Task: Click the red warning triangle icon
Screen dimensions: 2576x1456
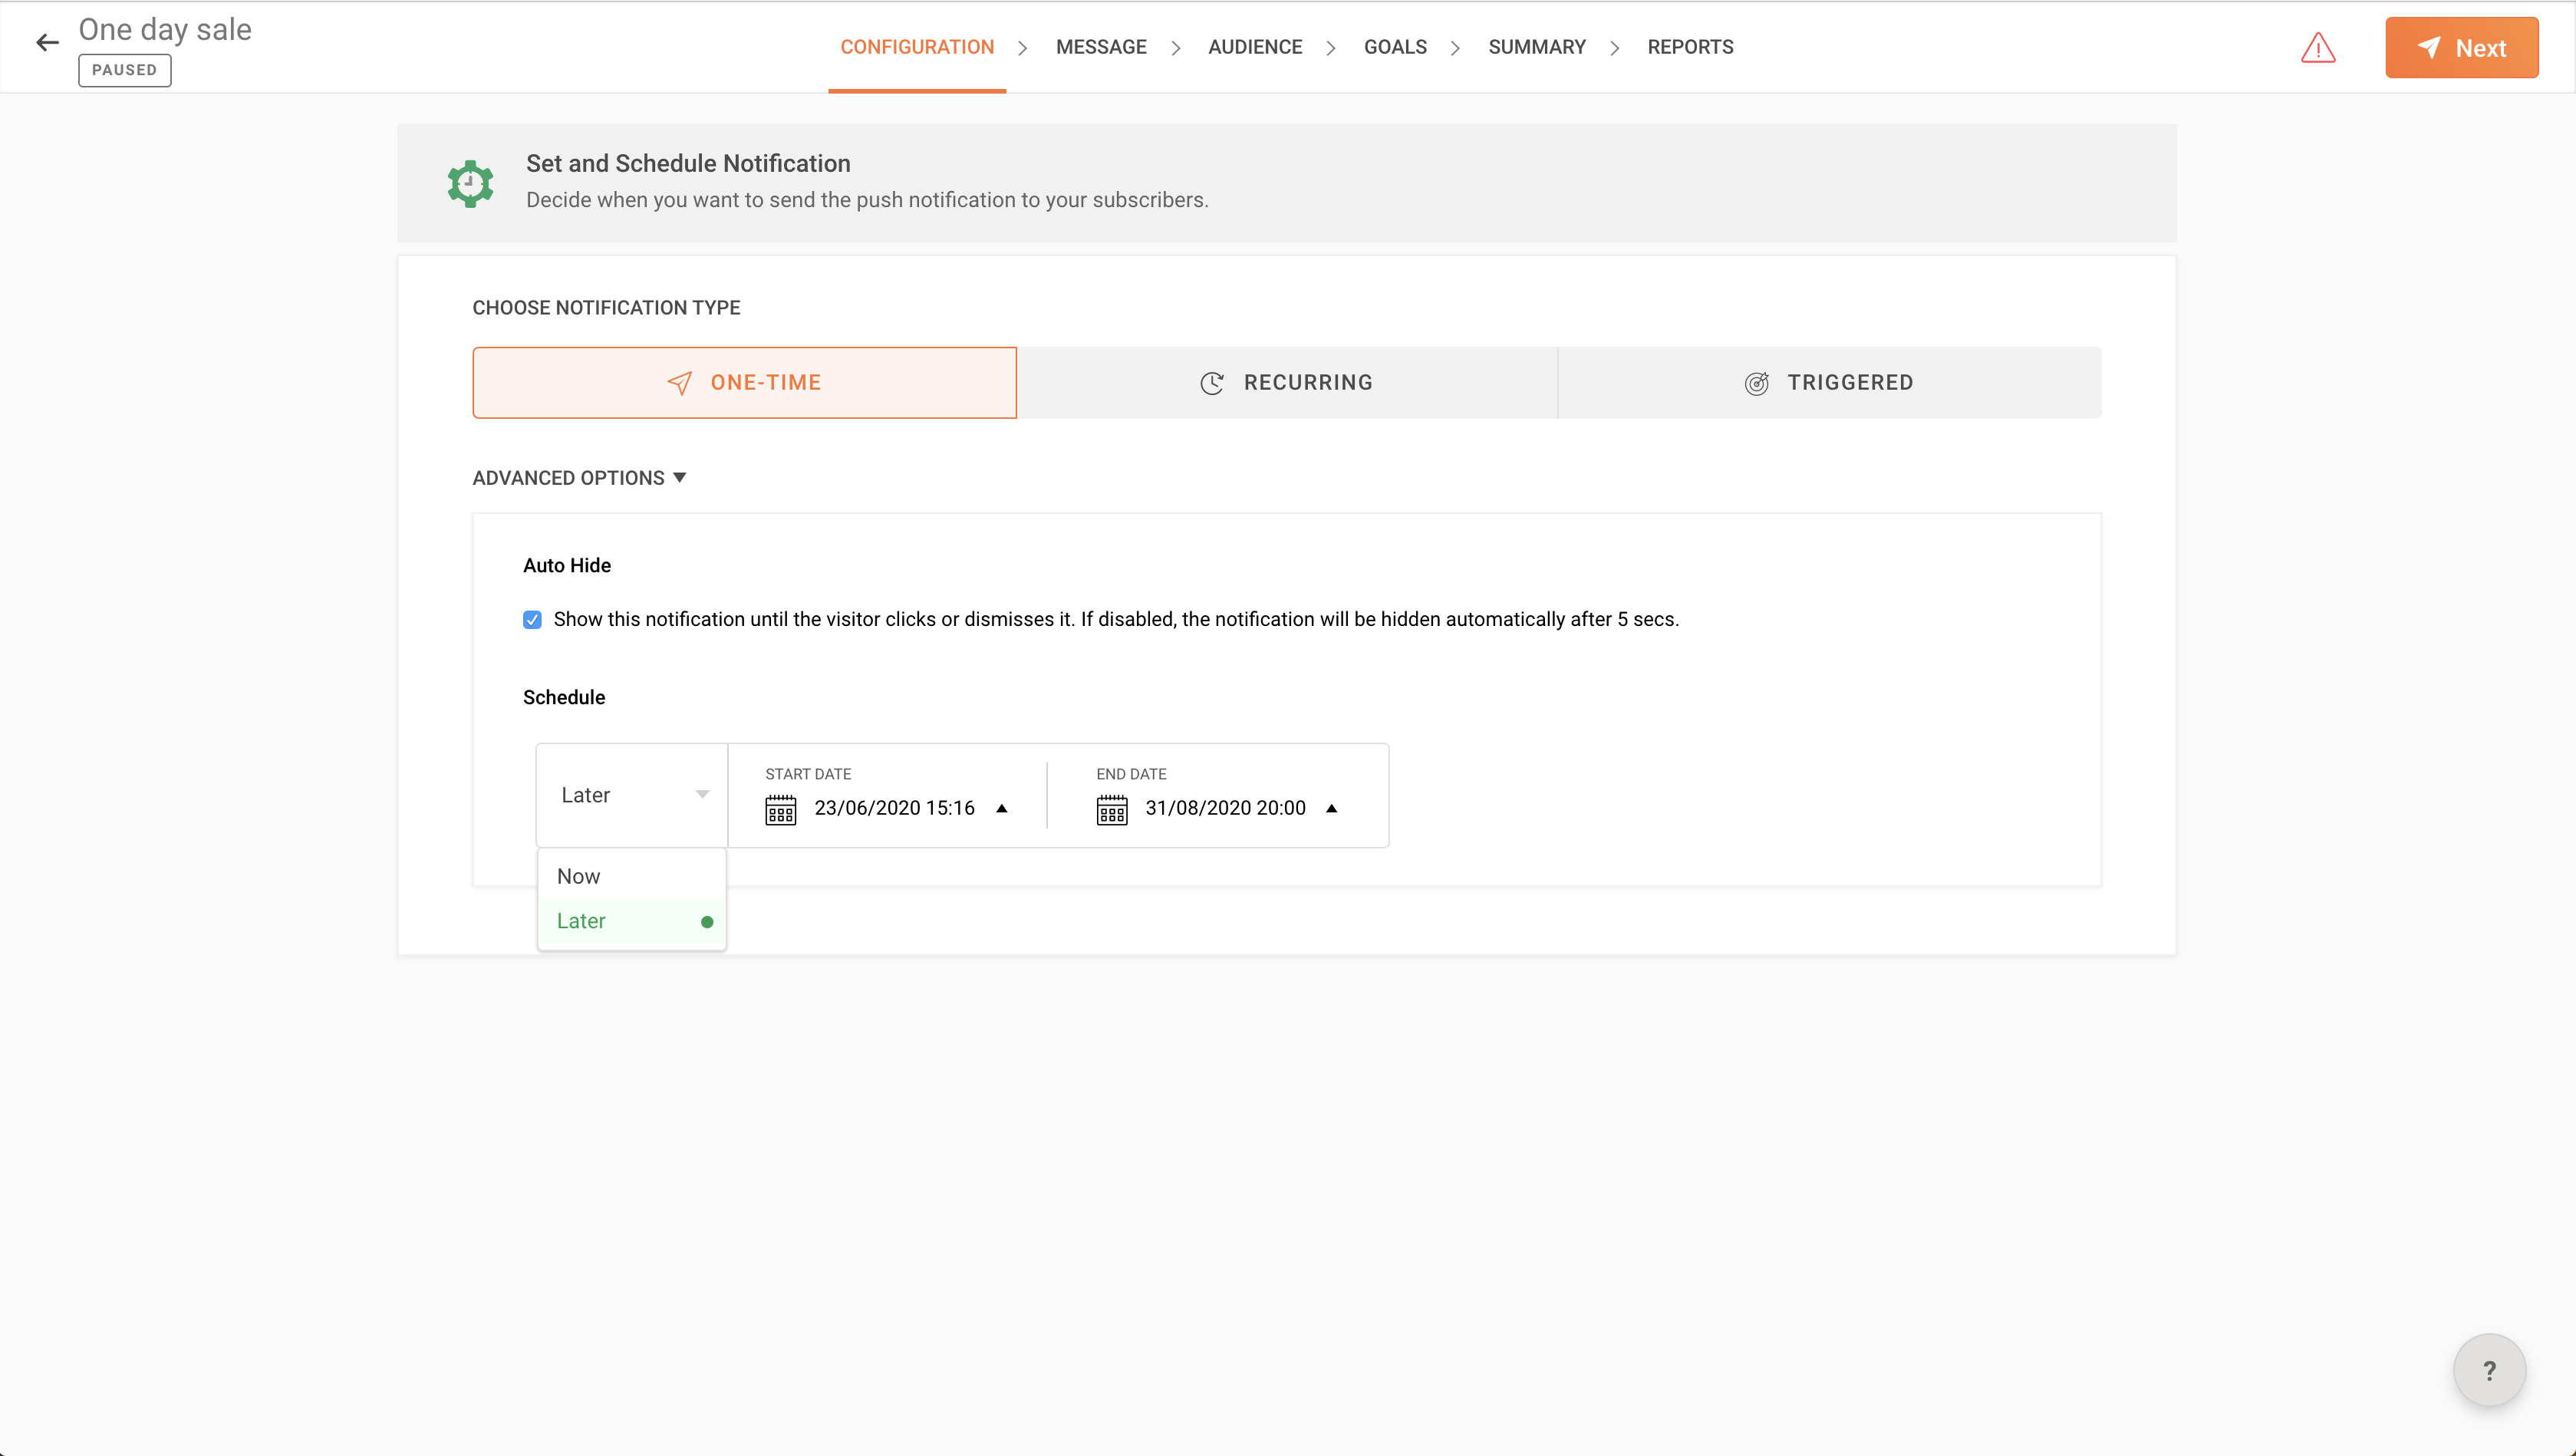Action: pyautogui.click(x=2317, y=47)
